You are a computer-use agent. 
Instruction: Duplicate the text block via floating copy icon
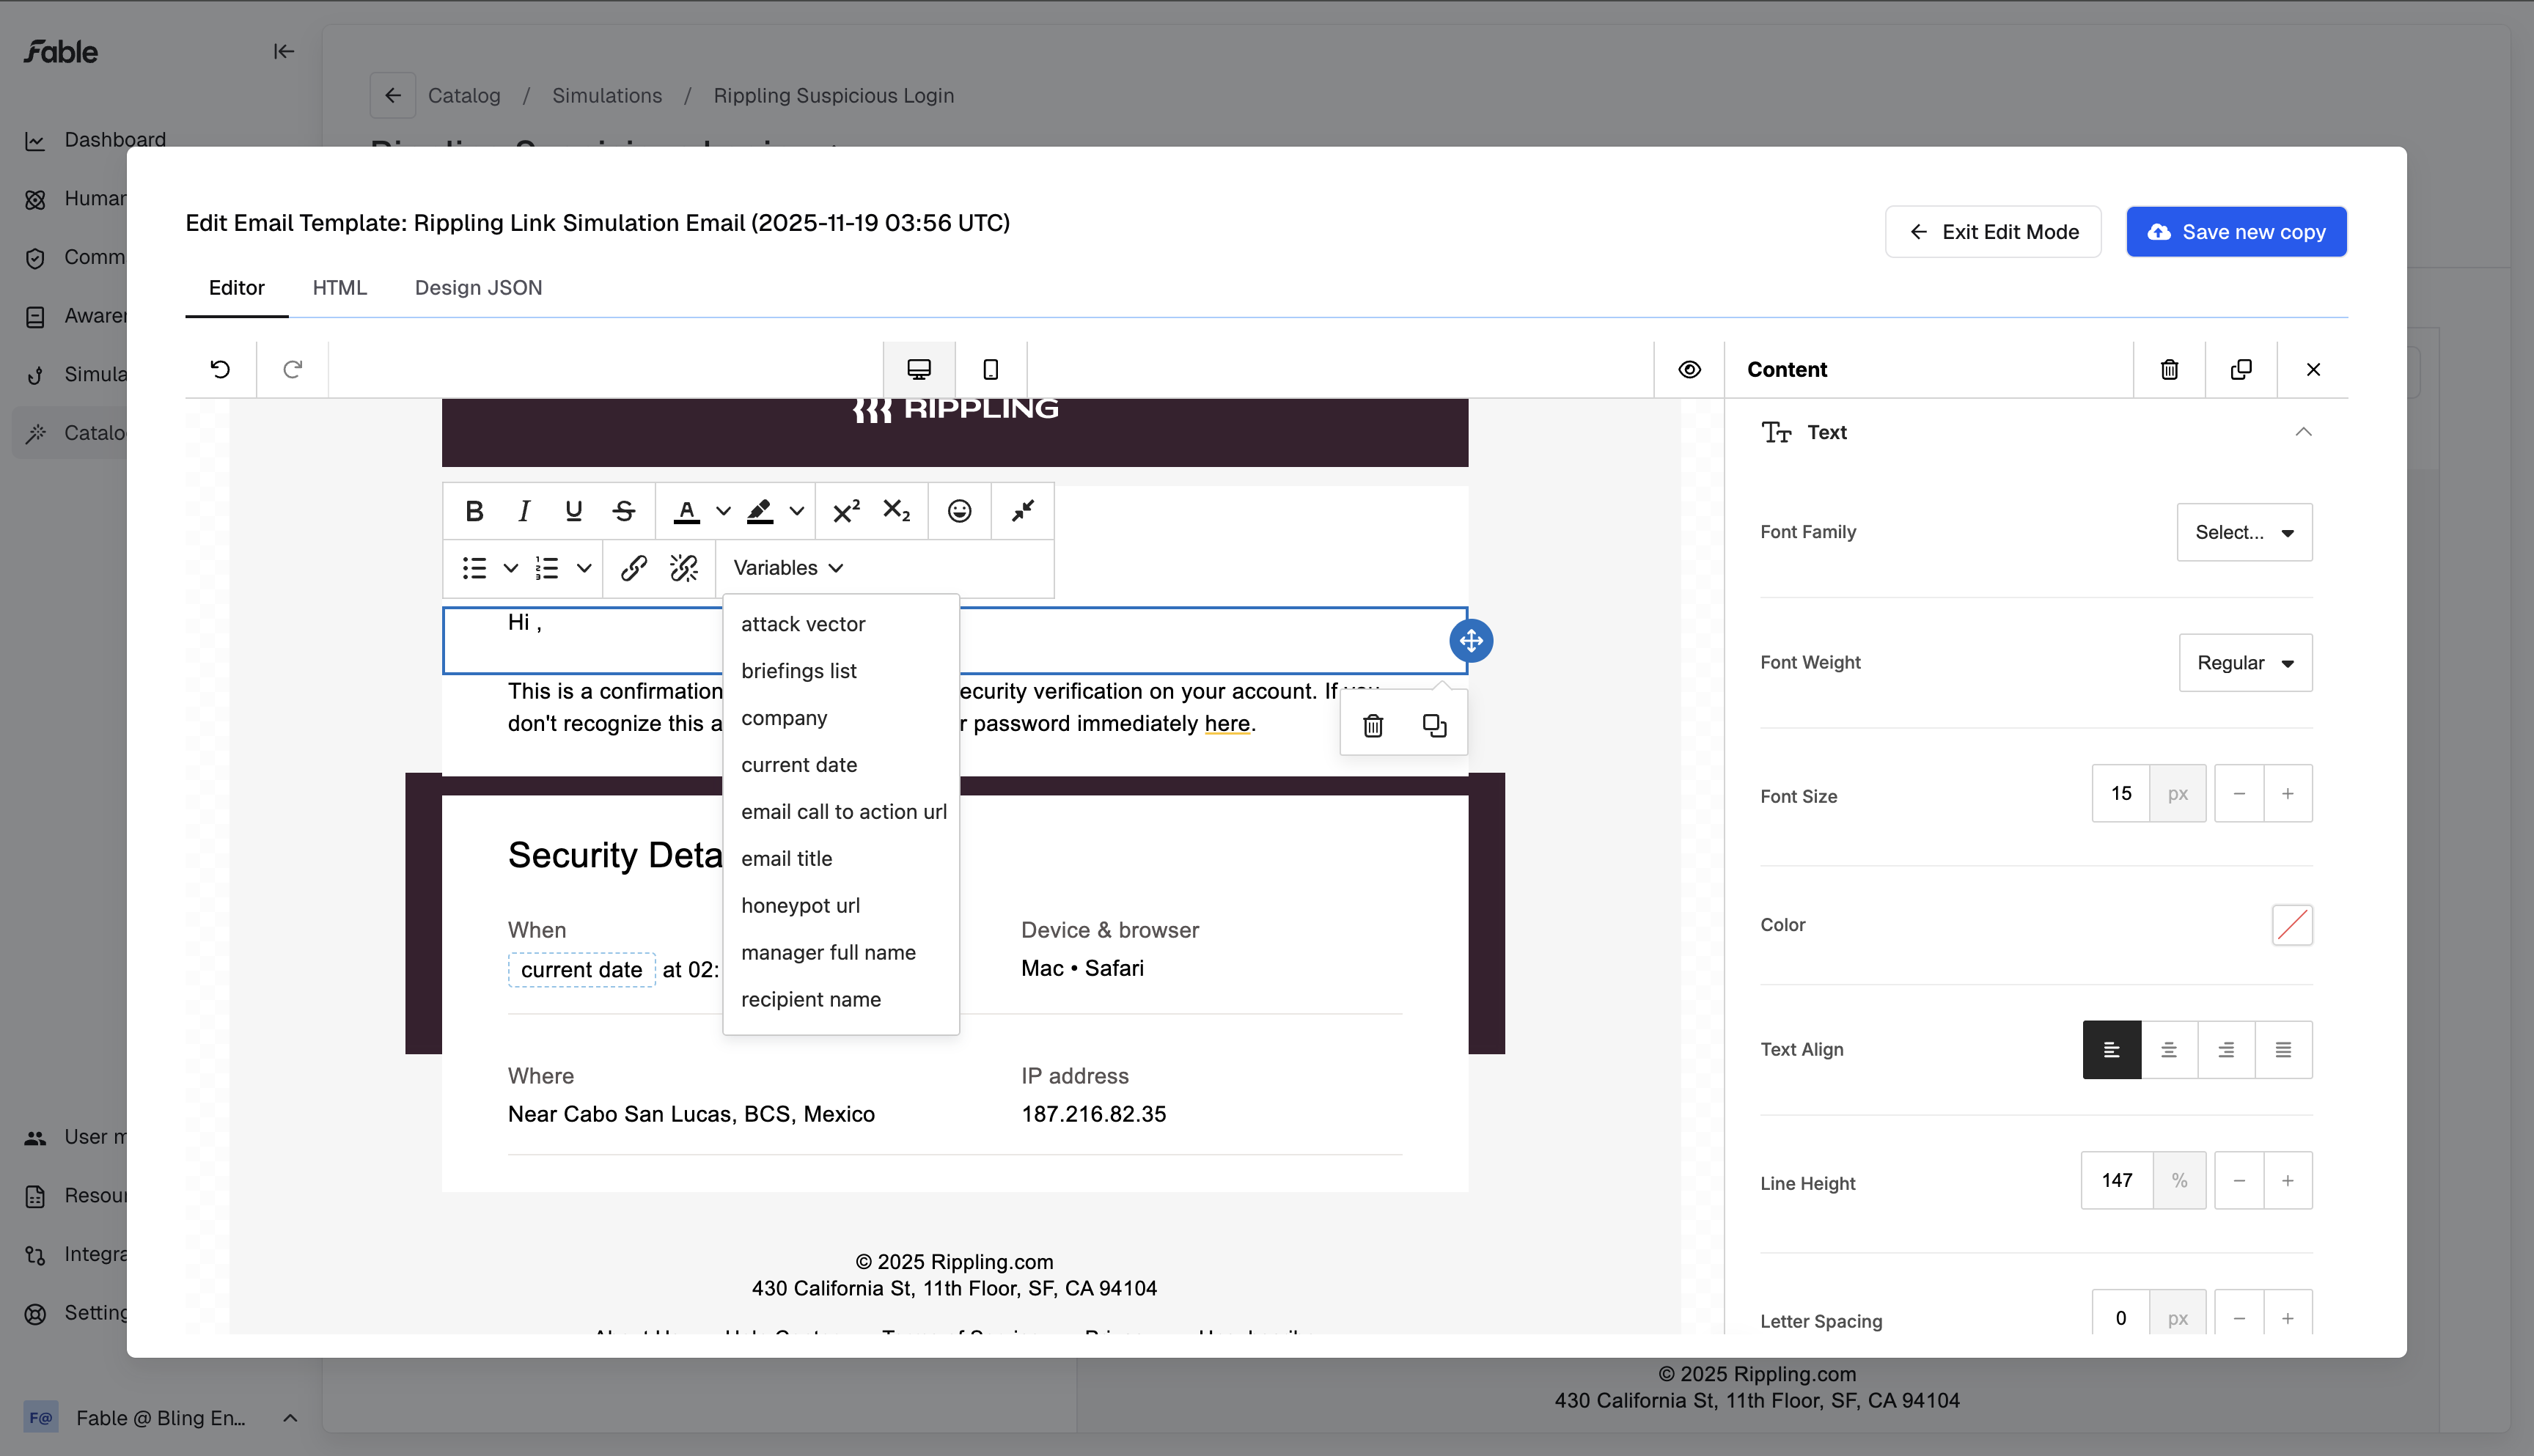[1434, 725]
